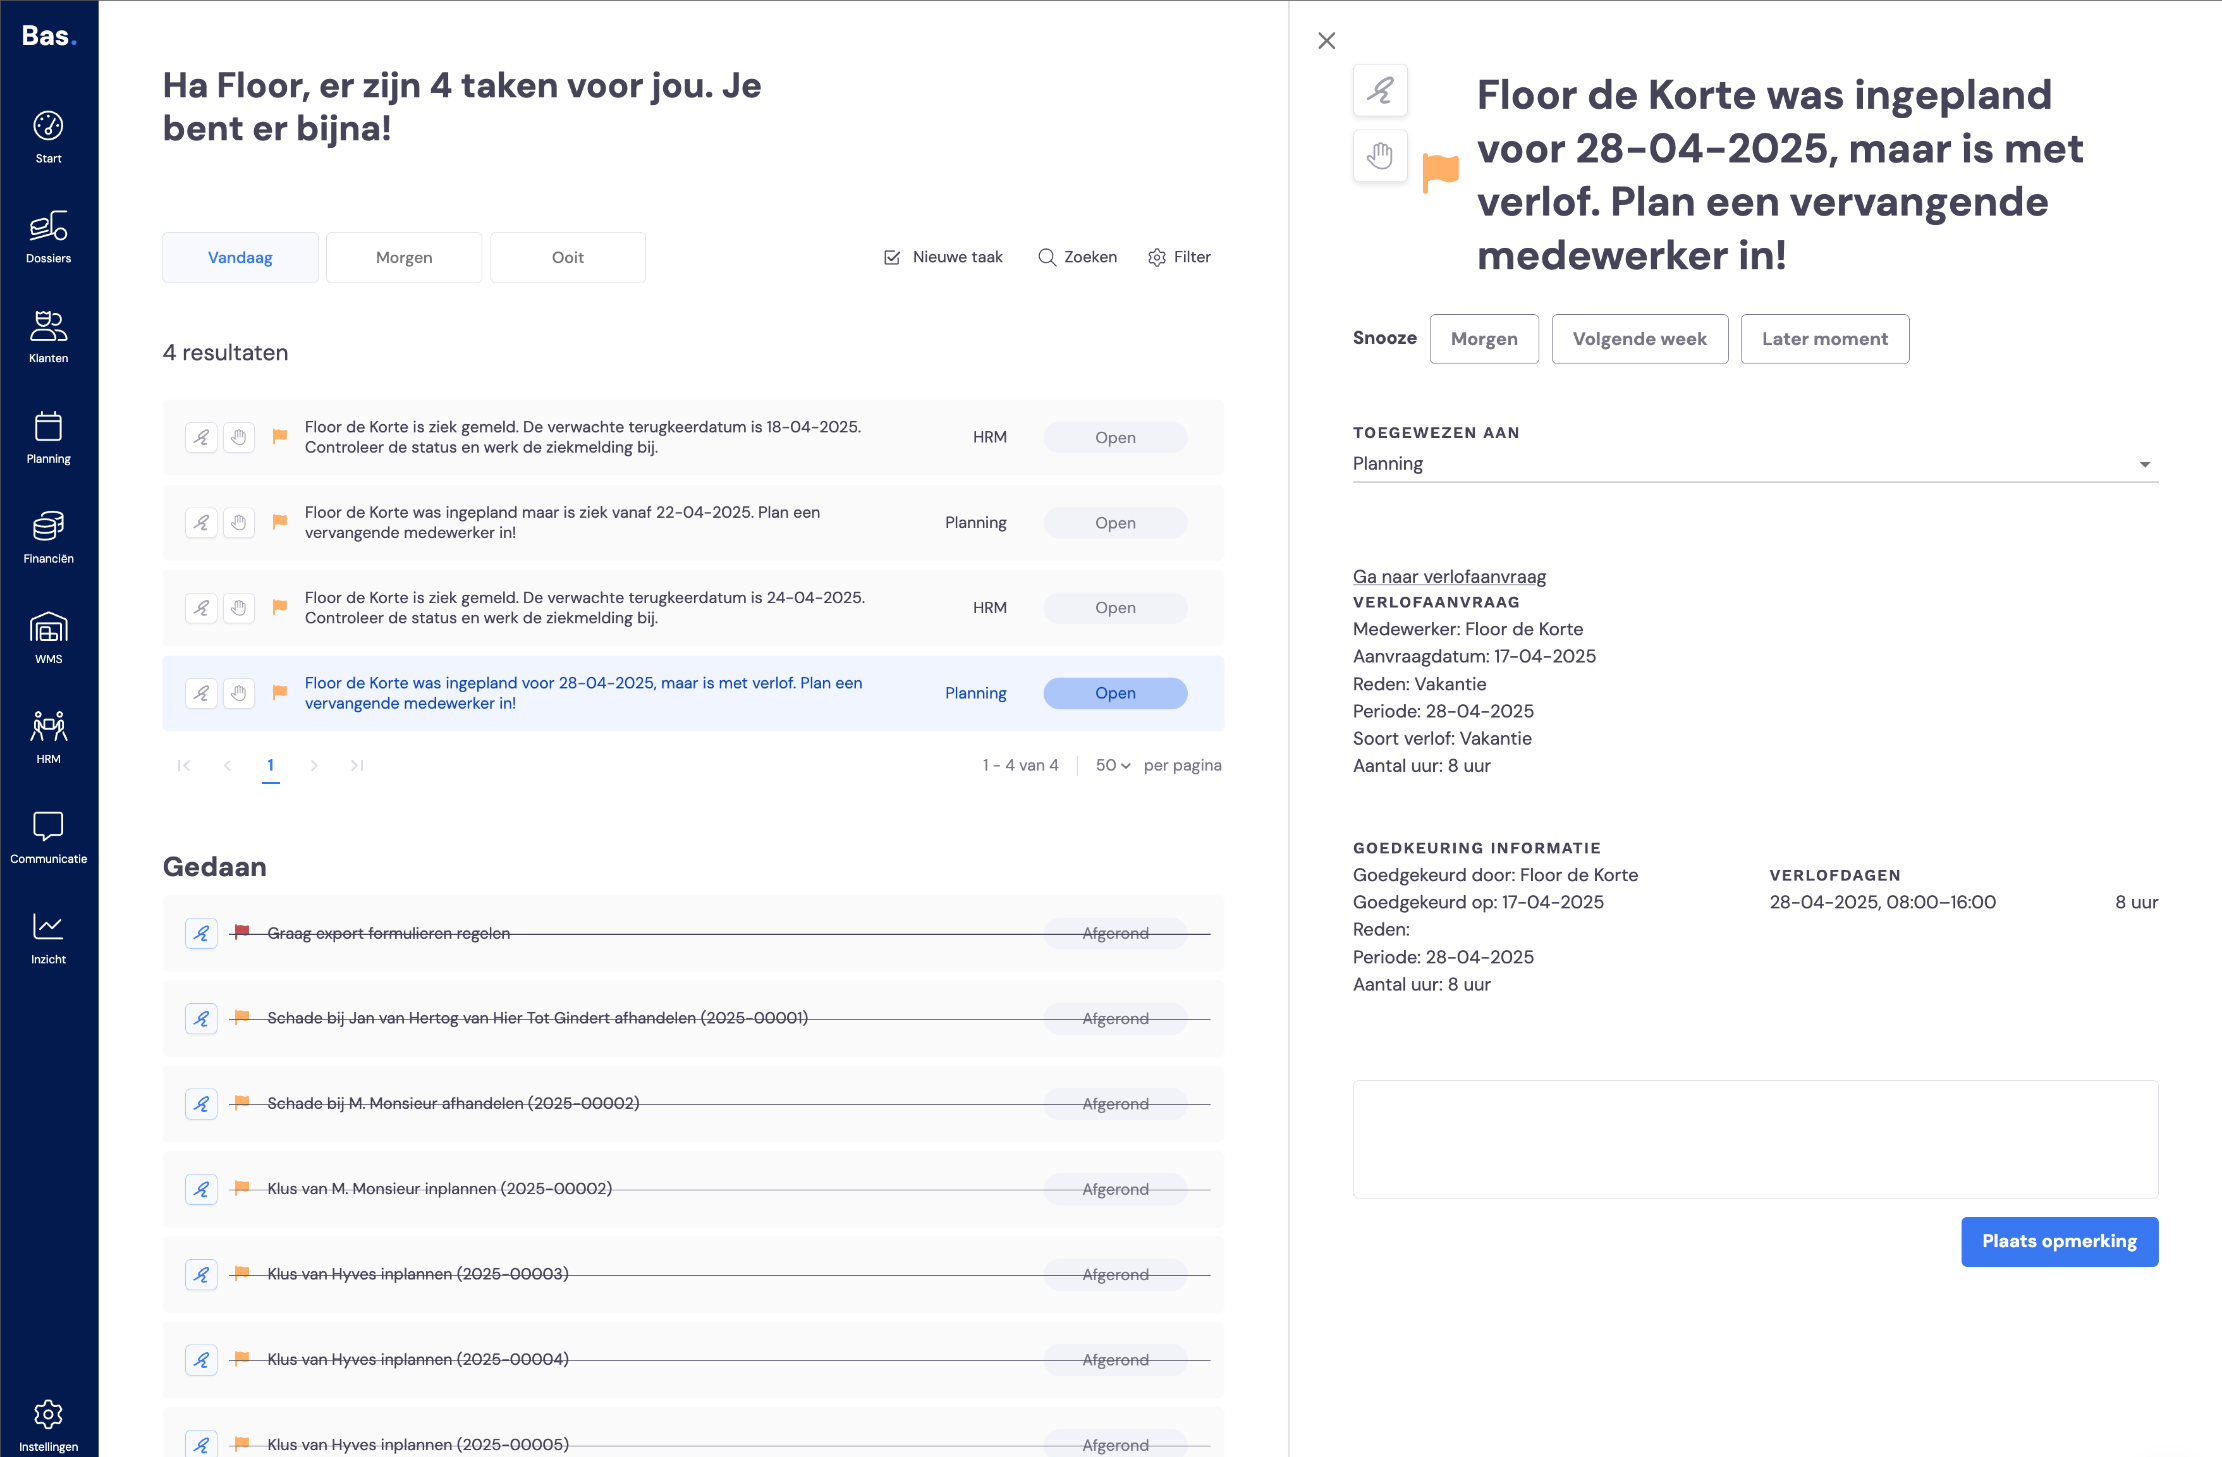Open the Communicatie chat icon
The width and height of the screenshot is (2222, 1457).
point(48,838)
